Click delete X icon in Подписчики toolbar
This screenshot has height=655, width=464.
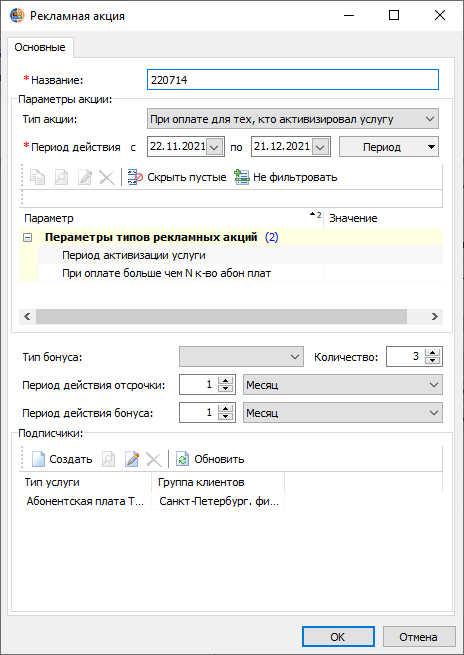154,460
